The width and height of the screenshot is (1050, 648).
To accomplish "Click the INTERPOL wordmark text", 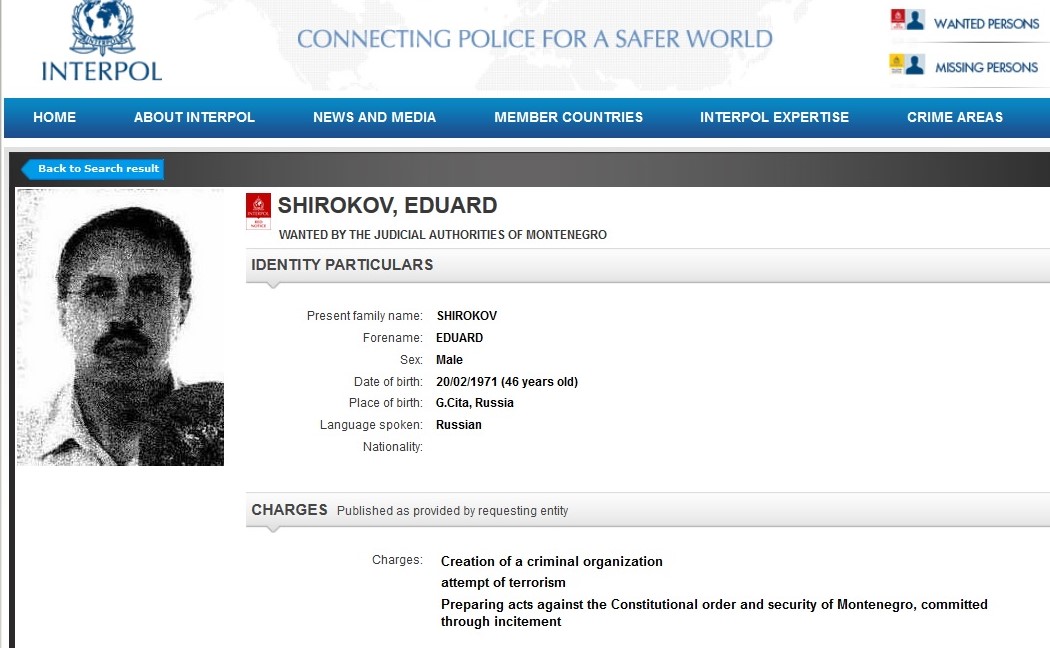I will [x=102, y=72].
